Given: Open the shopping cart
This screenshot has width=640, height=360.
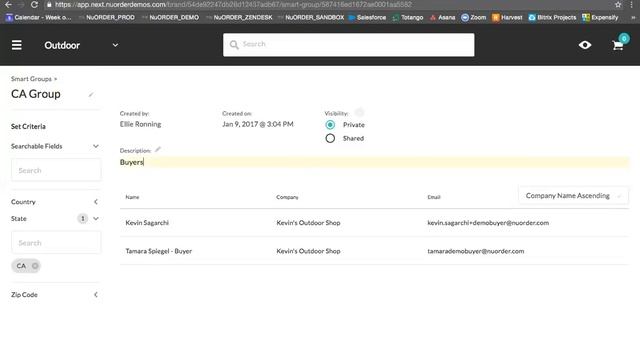Looking at the screenshot, I should coord(618,45).
